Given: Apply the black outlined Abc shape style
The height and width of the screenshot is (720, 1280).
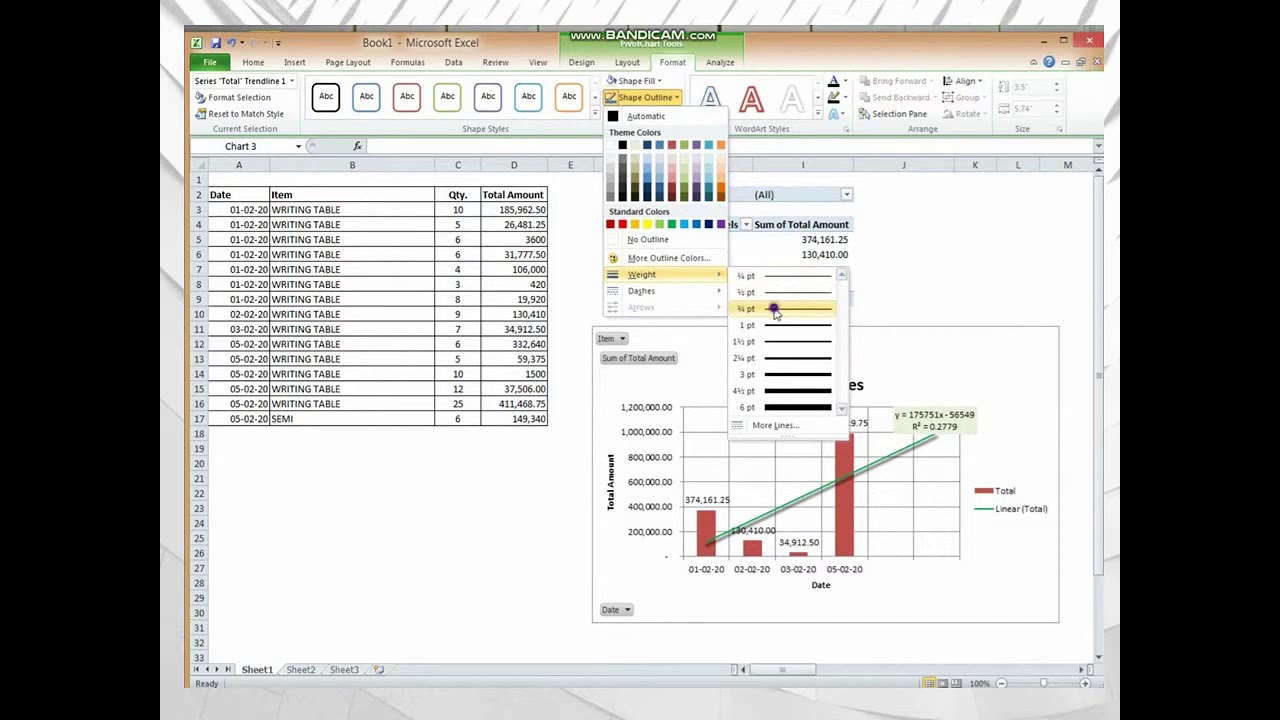Looking at the screenshot, I should click(x=326, y=96).
